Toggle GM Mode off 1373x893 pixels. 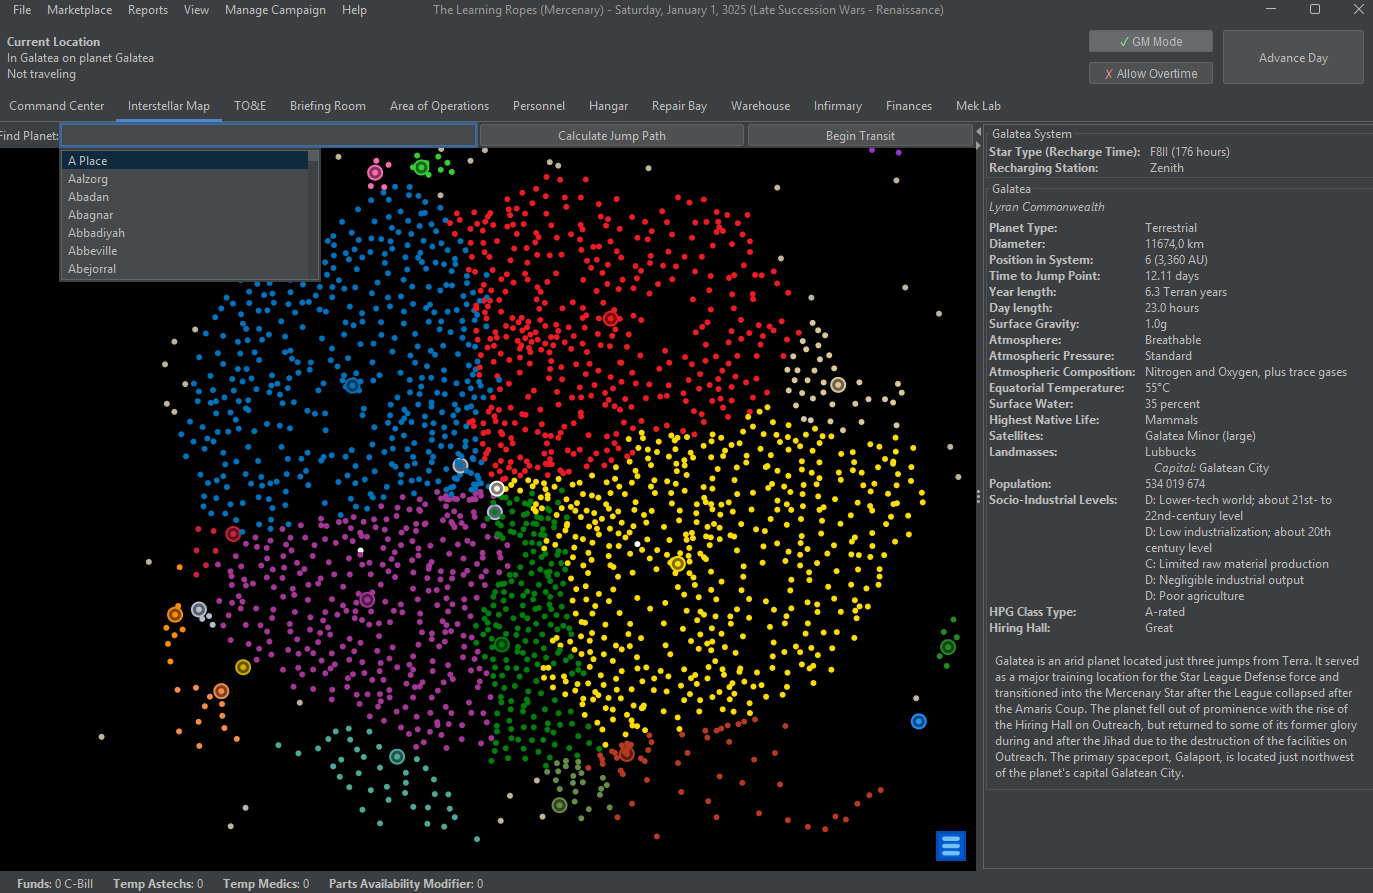(x=1150, y=42)
